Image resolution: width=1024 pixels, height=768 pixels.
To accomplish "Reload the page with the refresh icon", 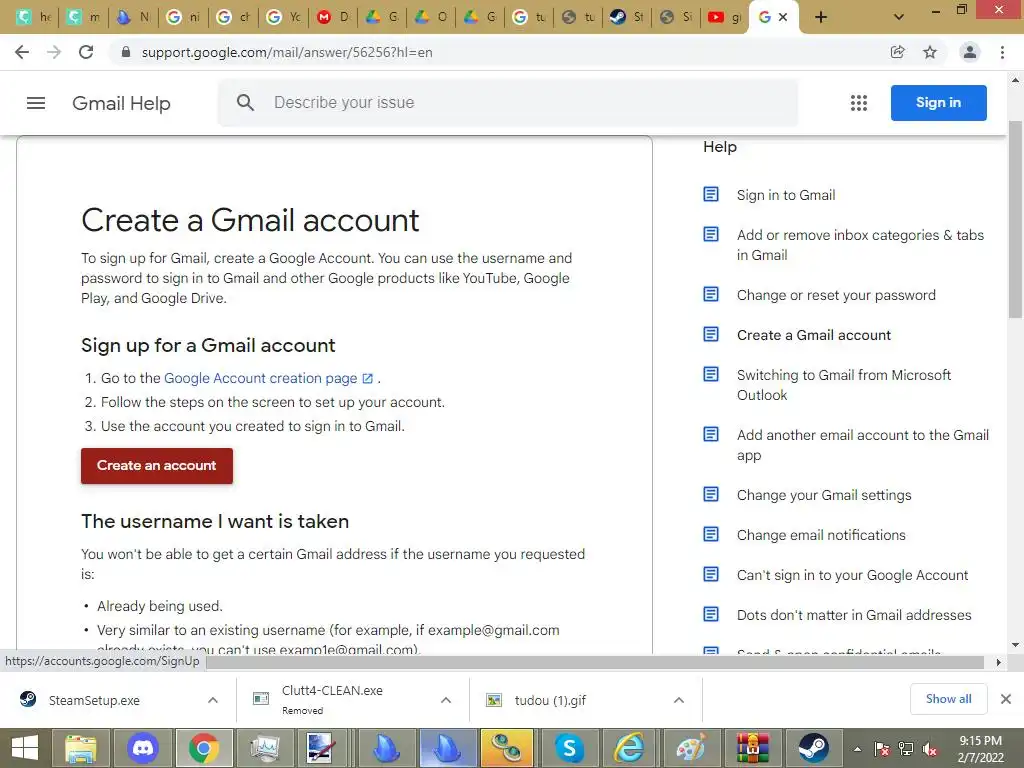I will 86,52.
